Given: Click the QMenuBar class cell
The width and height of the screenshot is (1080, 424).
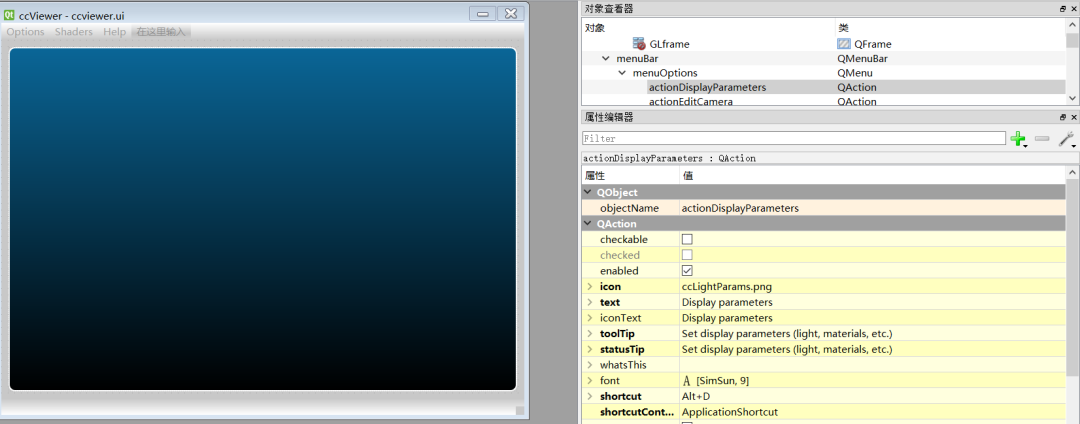Looking at the screenshot, I should click(862, 59).
